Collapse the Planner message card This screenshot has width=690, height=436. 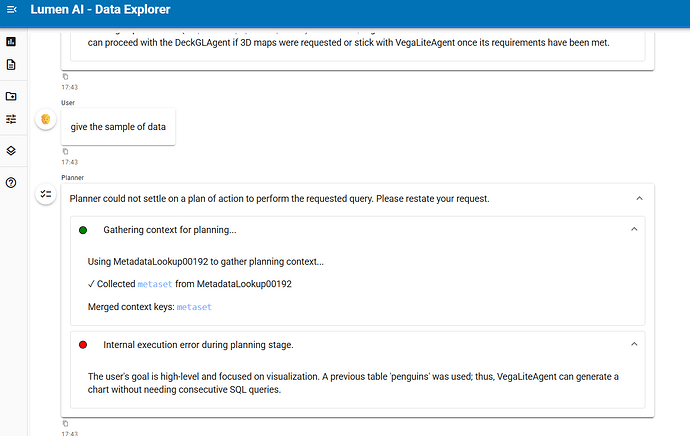pyautogui.click(x=639, y=199)
